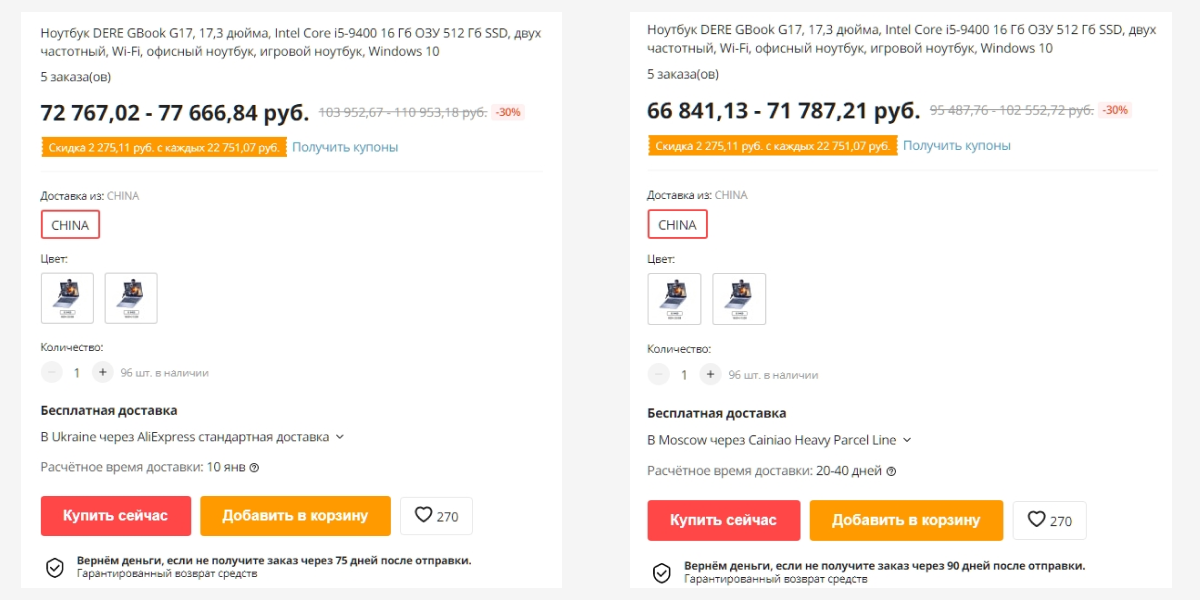The width and height of the screenshot is (1200, 600).
Task: Choose second color thumbnail in right listing
Action: click(739, 299)
